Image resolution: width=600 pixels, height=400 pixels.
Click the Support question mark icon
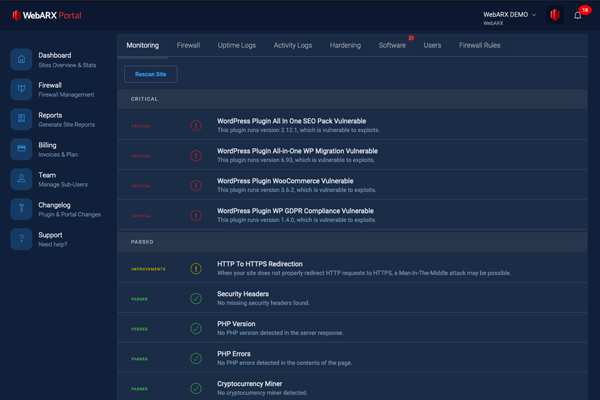21,239
